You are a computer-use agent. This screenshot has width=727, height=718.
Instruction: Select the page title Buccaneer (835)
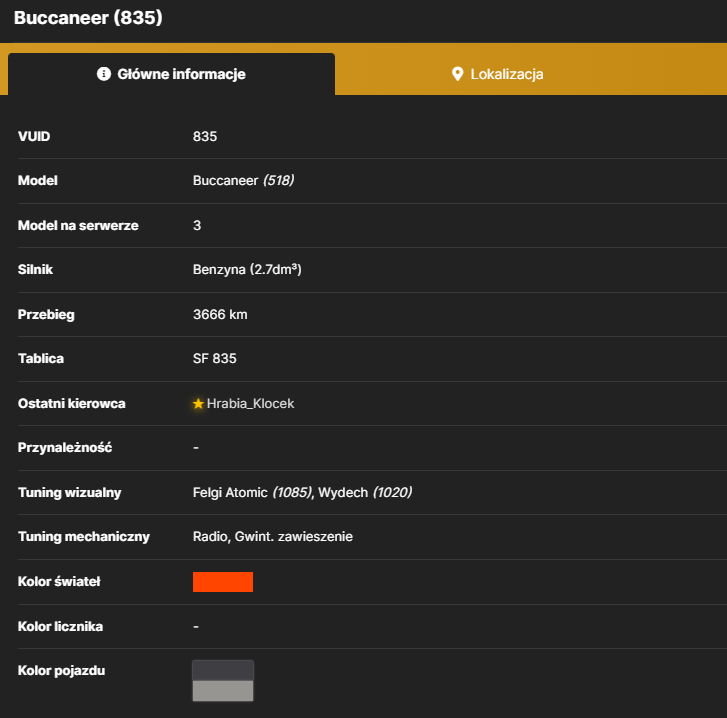(88, 18)
